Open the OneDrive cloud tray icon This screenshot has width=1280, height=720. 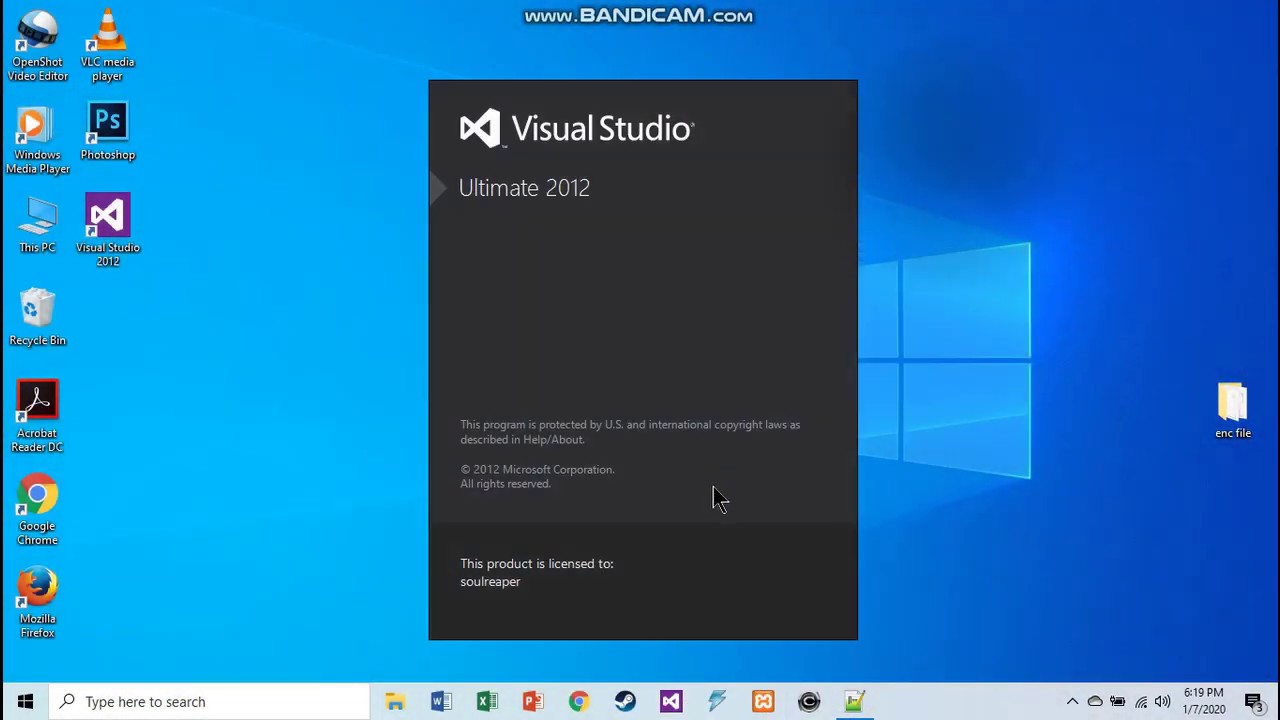[x=1095, y=702]
